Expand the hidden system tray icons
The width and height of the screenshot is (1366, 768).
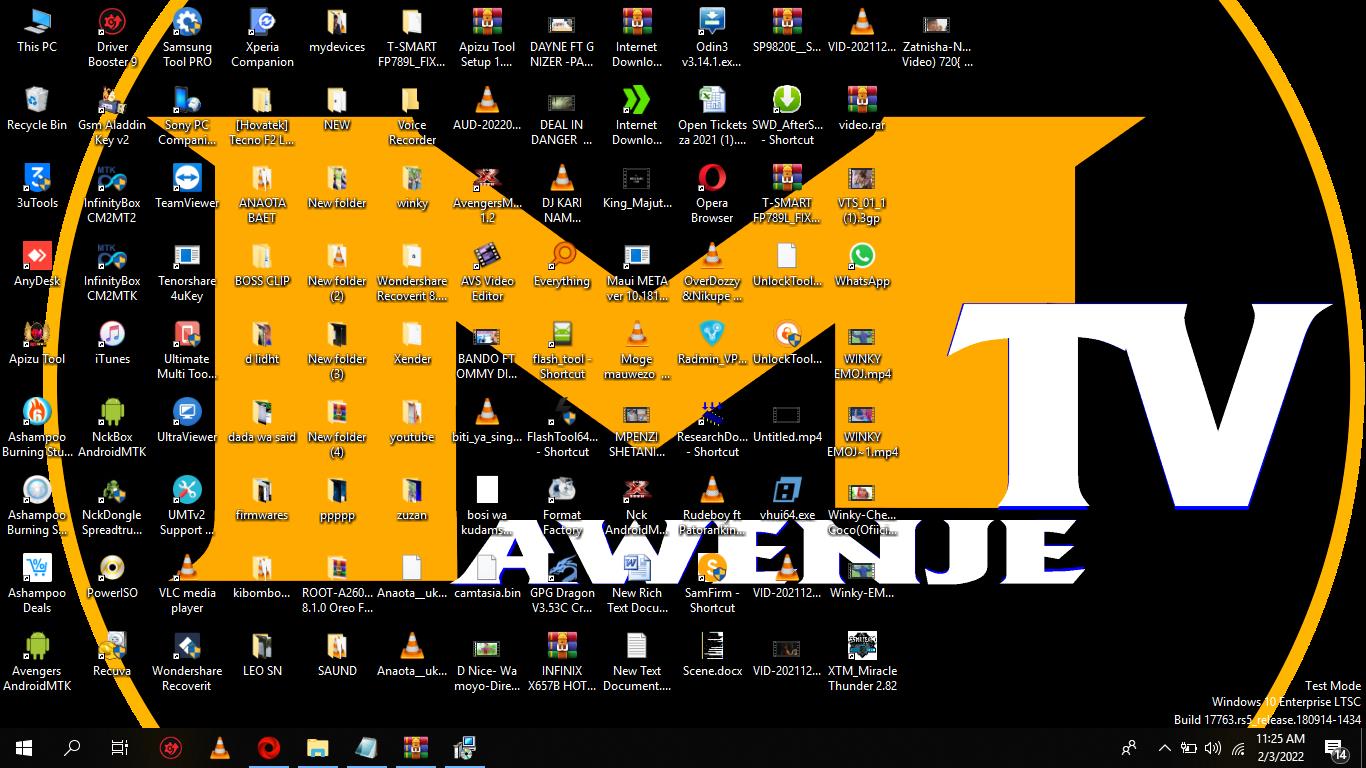1164,748
